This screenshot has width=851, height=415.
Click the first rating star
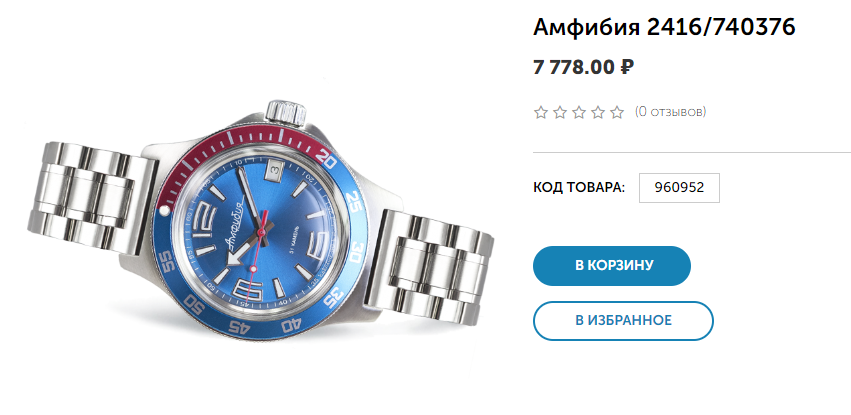tap(541, 112)
